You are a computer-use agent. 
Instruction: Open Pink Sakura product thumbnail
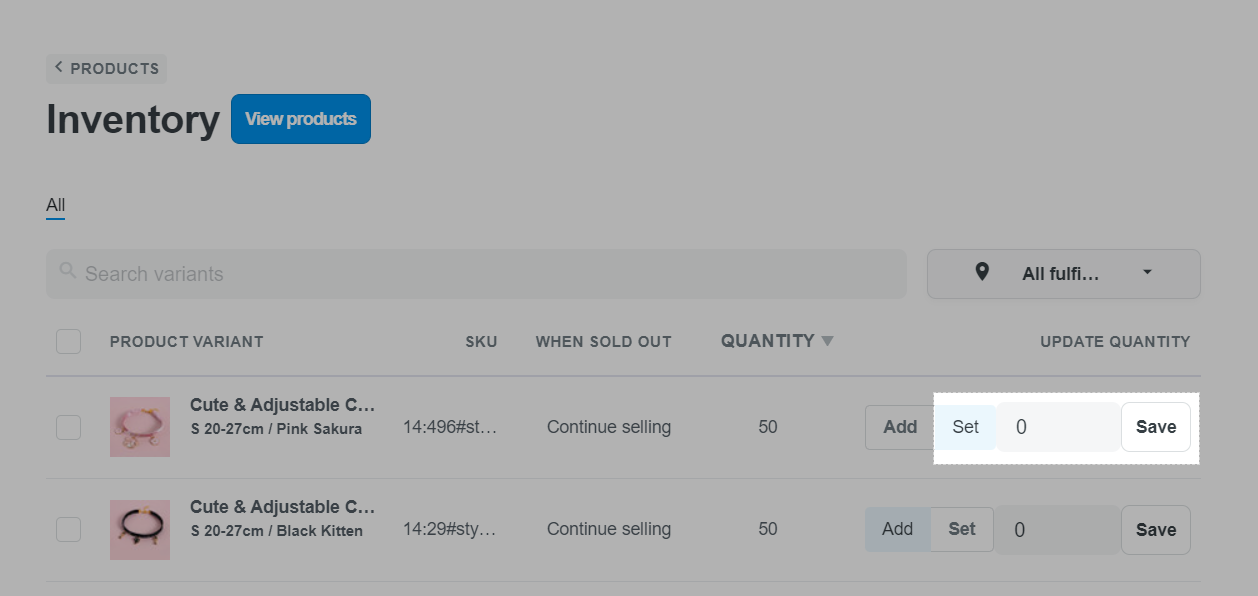pyautogui.click(x=140, y=427)
